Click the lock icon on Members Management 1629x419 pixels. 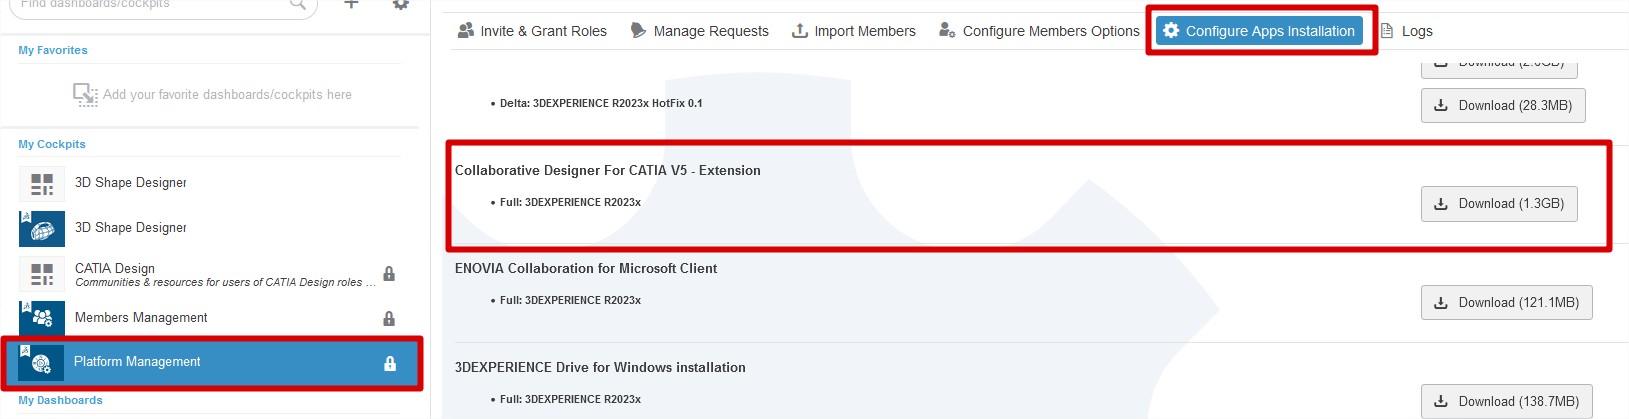pos(389,319)
